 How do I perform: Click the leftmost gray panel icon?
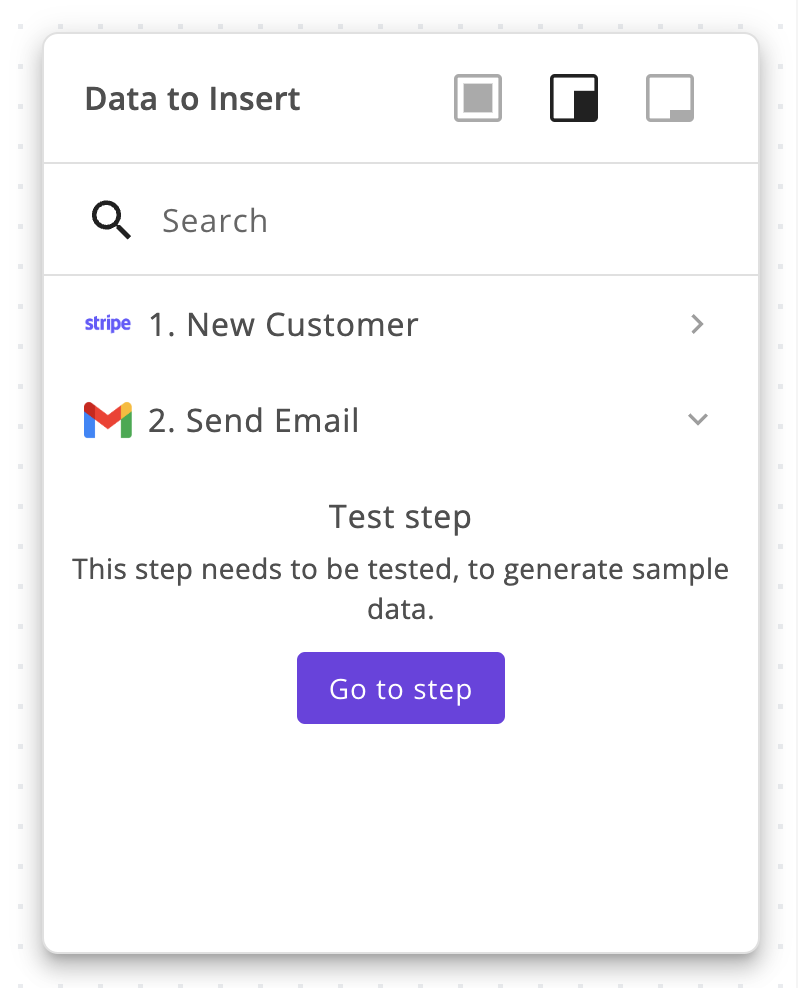[x=477, y=97]
